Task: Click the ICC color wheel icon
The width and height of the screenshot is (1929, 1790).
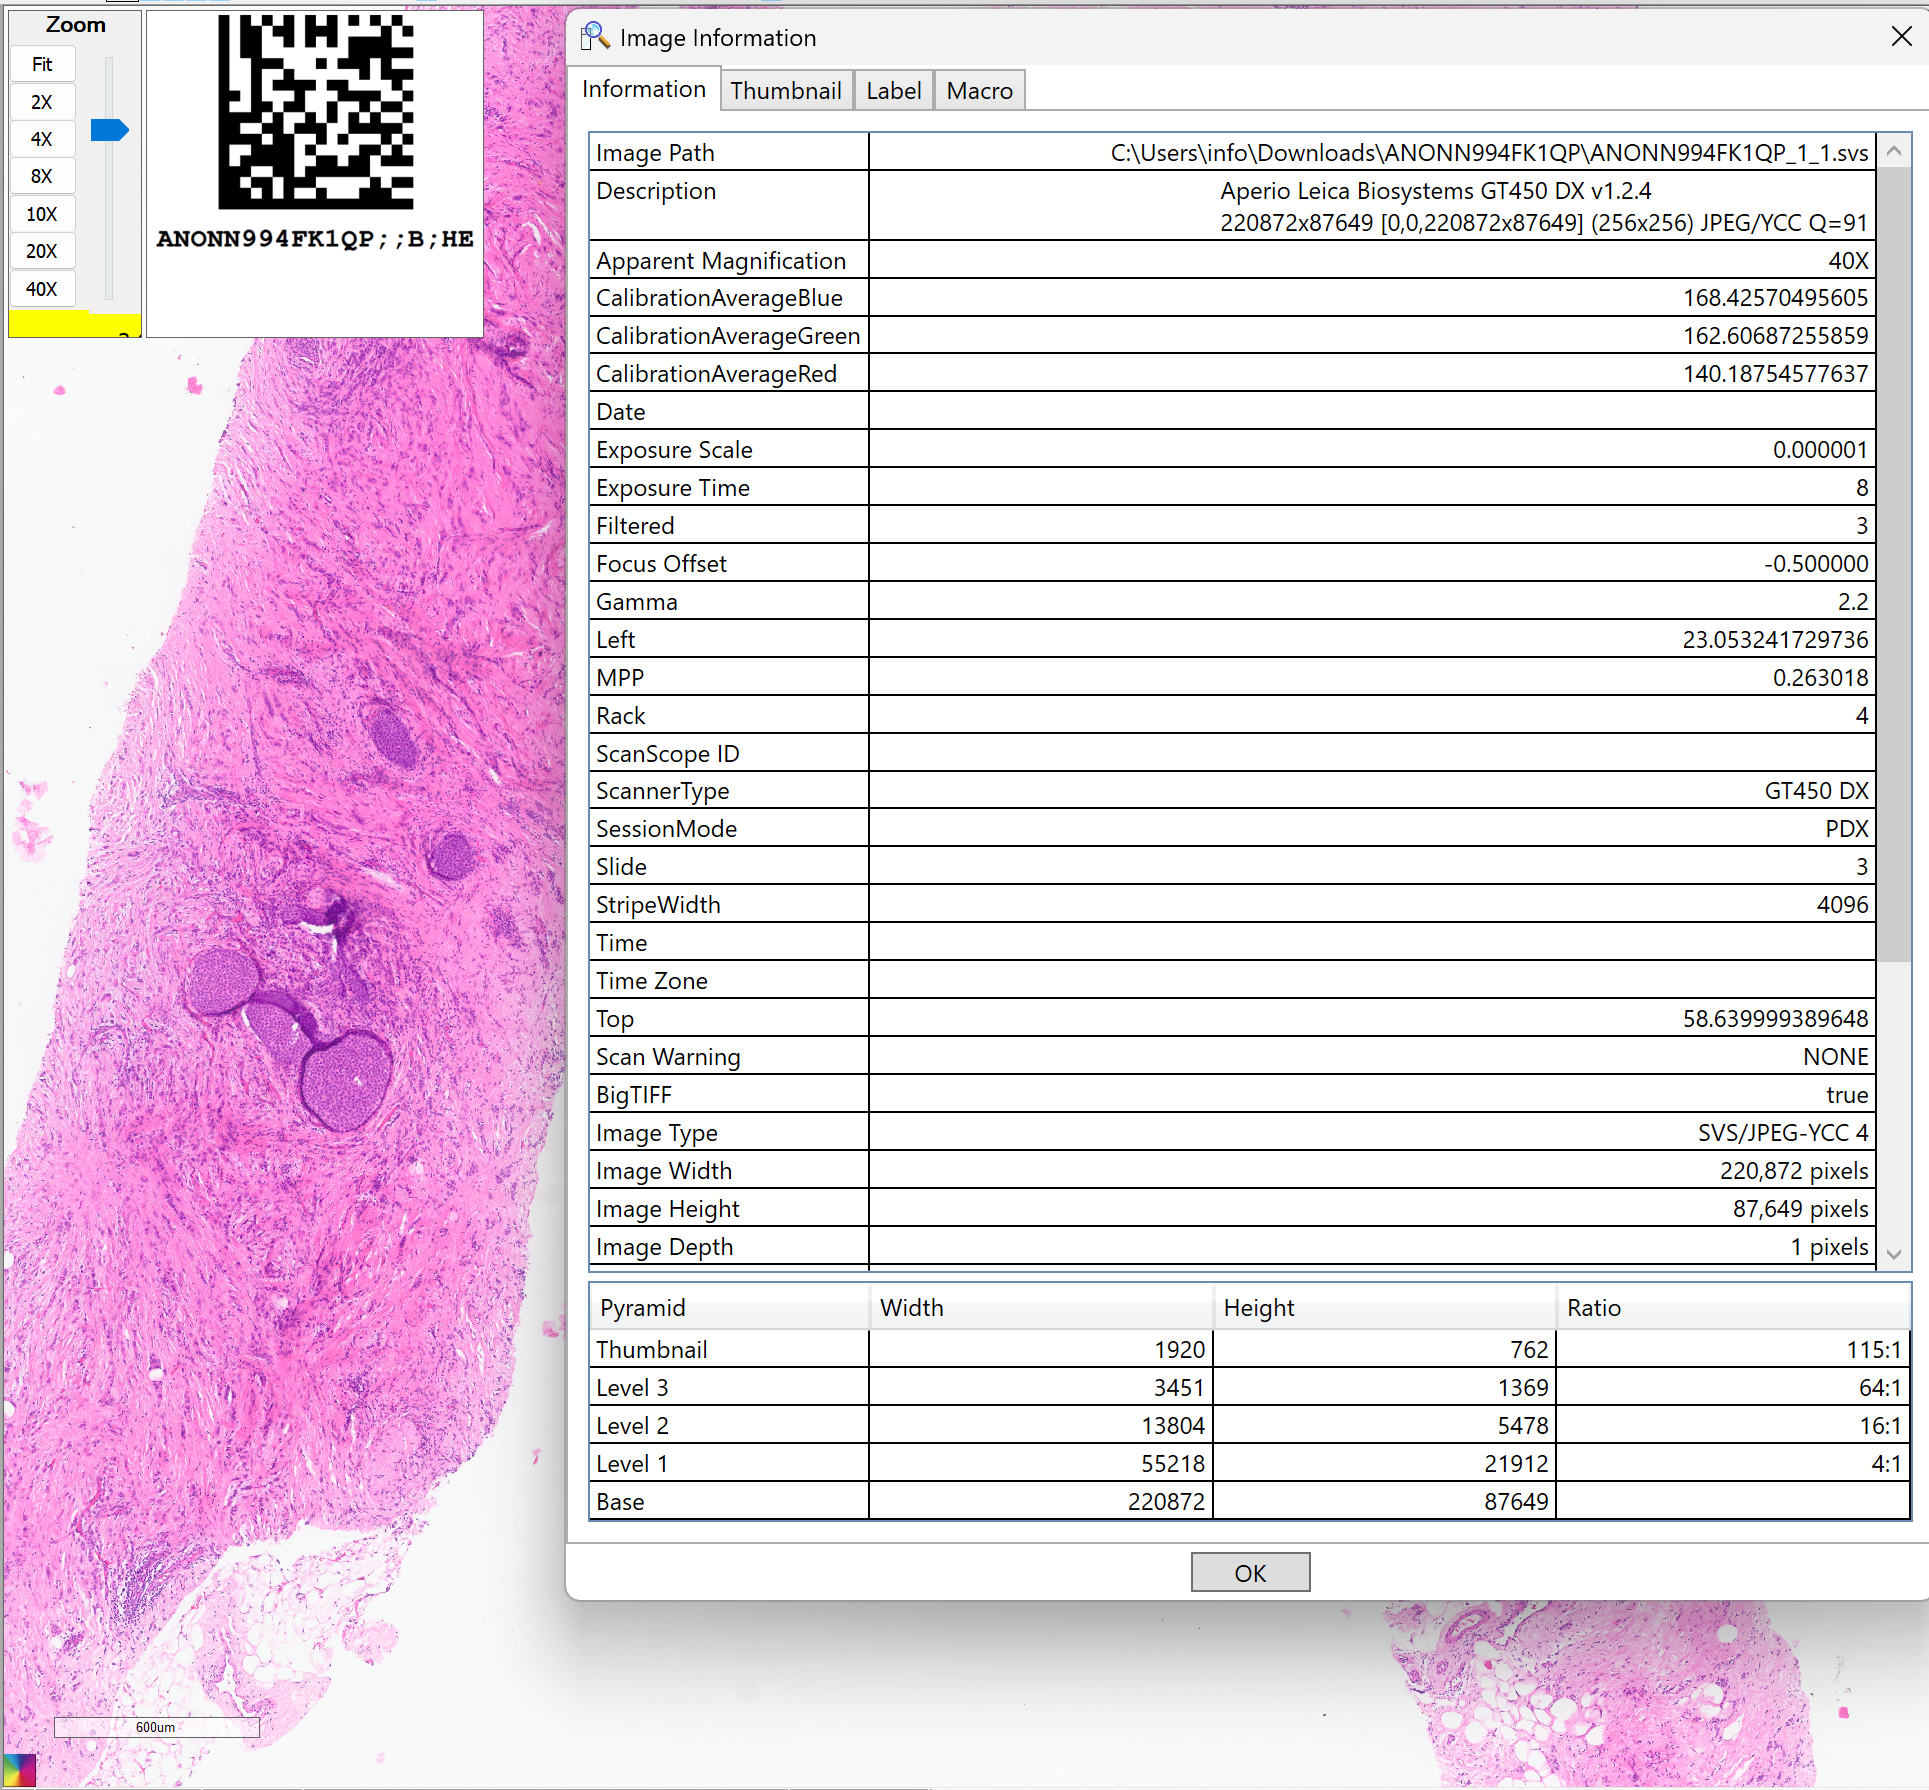Action: 19,1770
